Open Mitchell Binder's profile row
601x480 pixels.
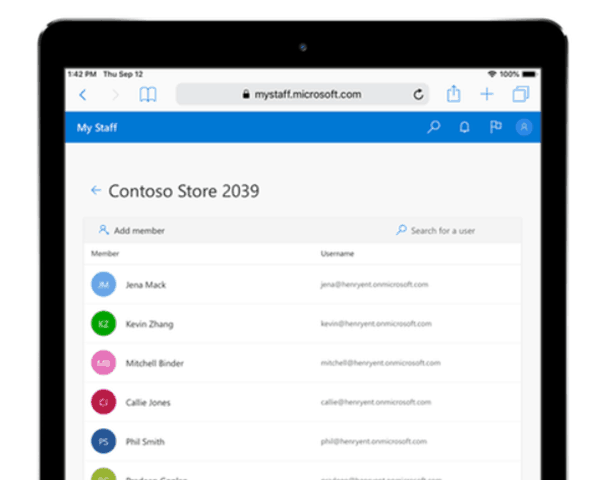click(302, 363)
